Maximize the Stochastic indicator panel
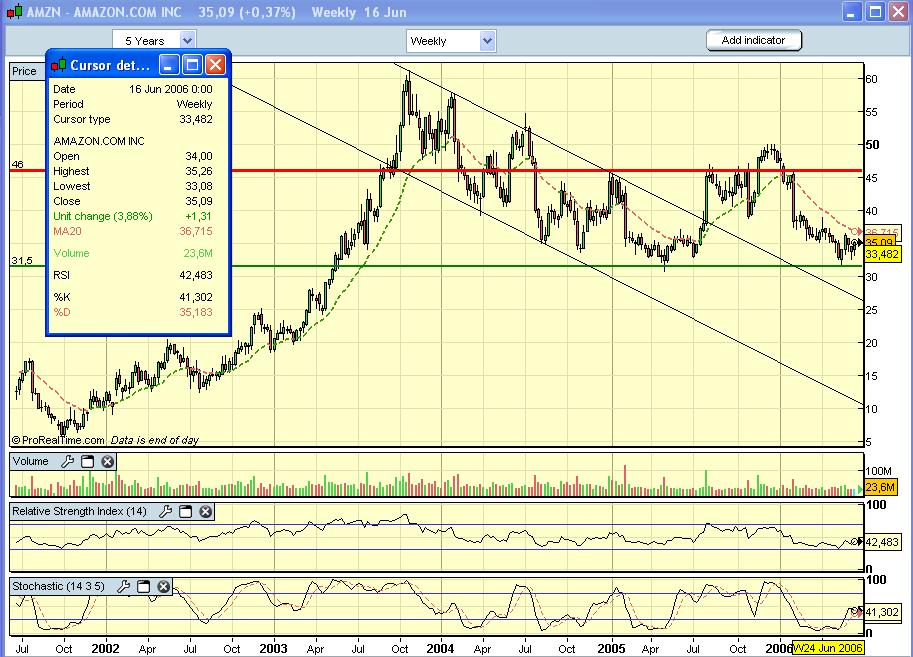913x657 pixels. (143, 587)
